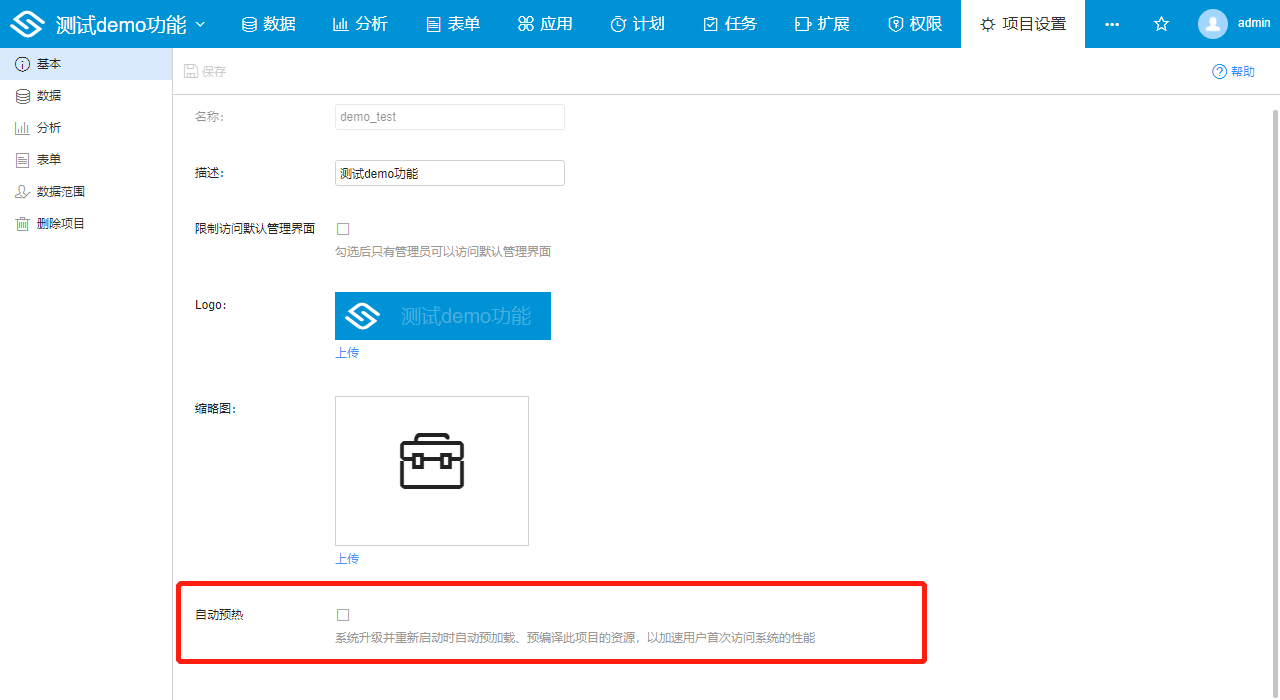The height and width of the screenshot is (700, 1280).
Task: Click the 名称 input field showing demo_test
Action: point(449,117)
